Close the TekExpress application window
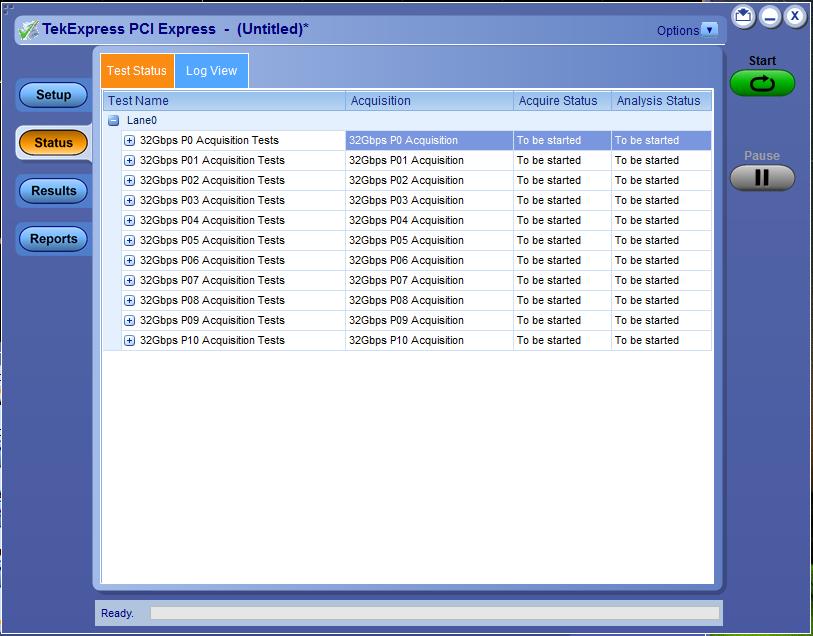The height and width of the screenshot is (636, 813). 795,17
